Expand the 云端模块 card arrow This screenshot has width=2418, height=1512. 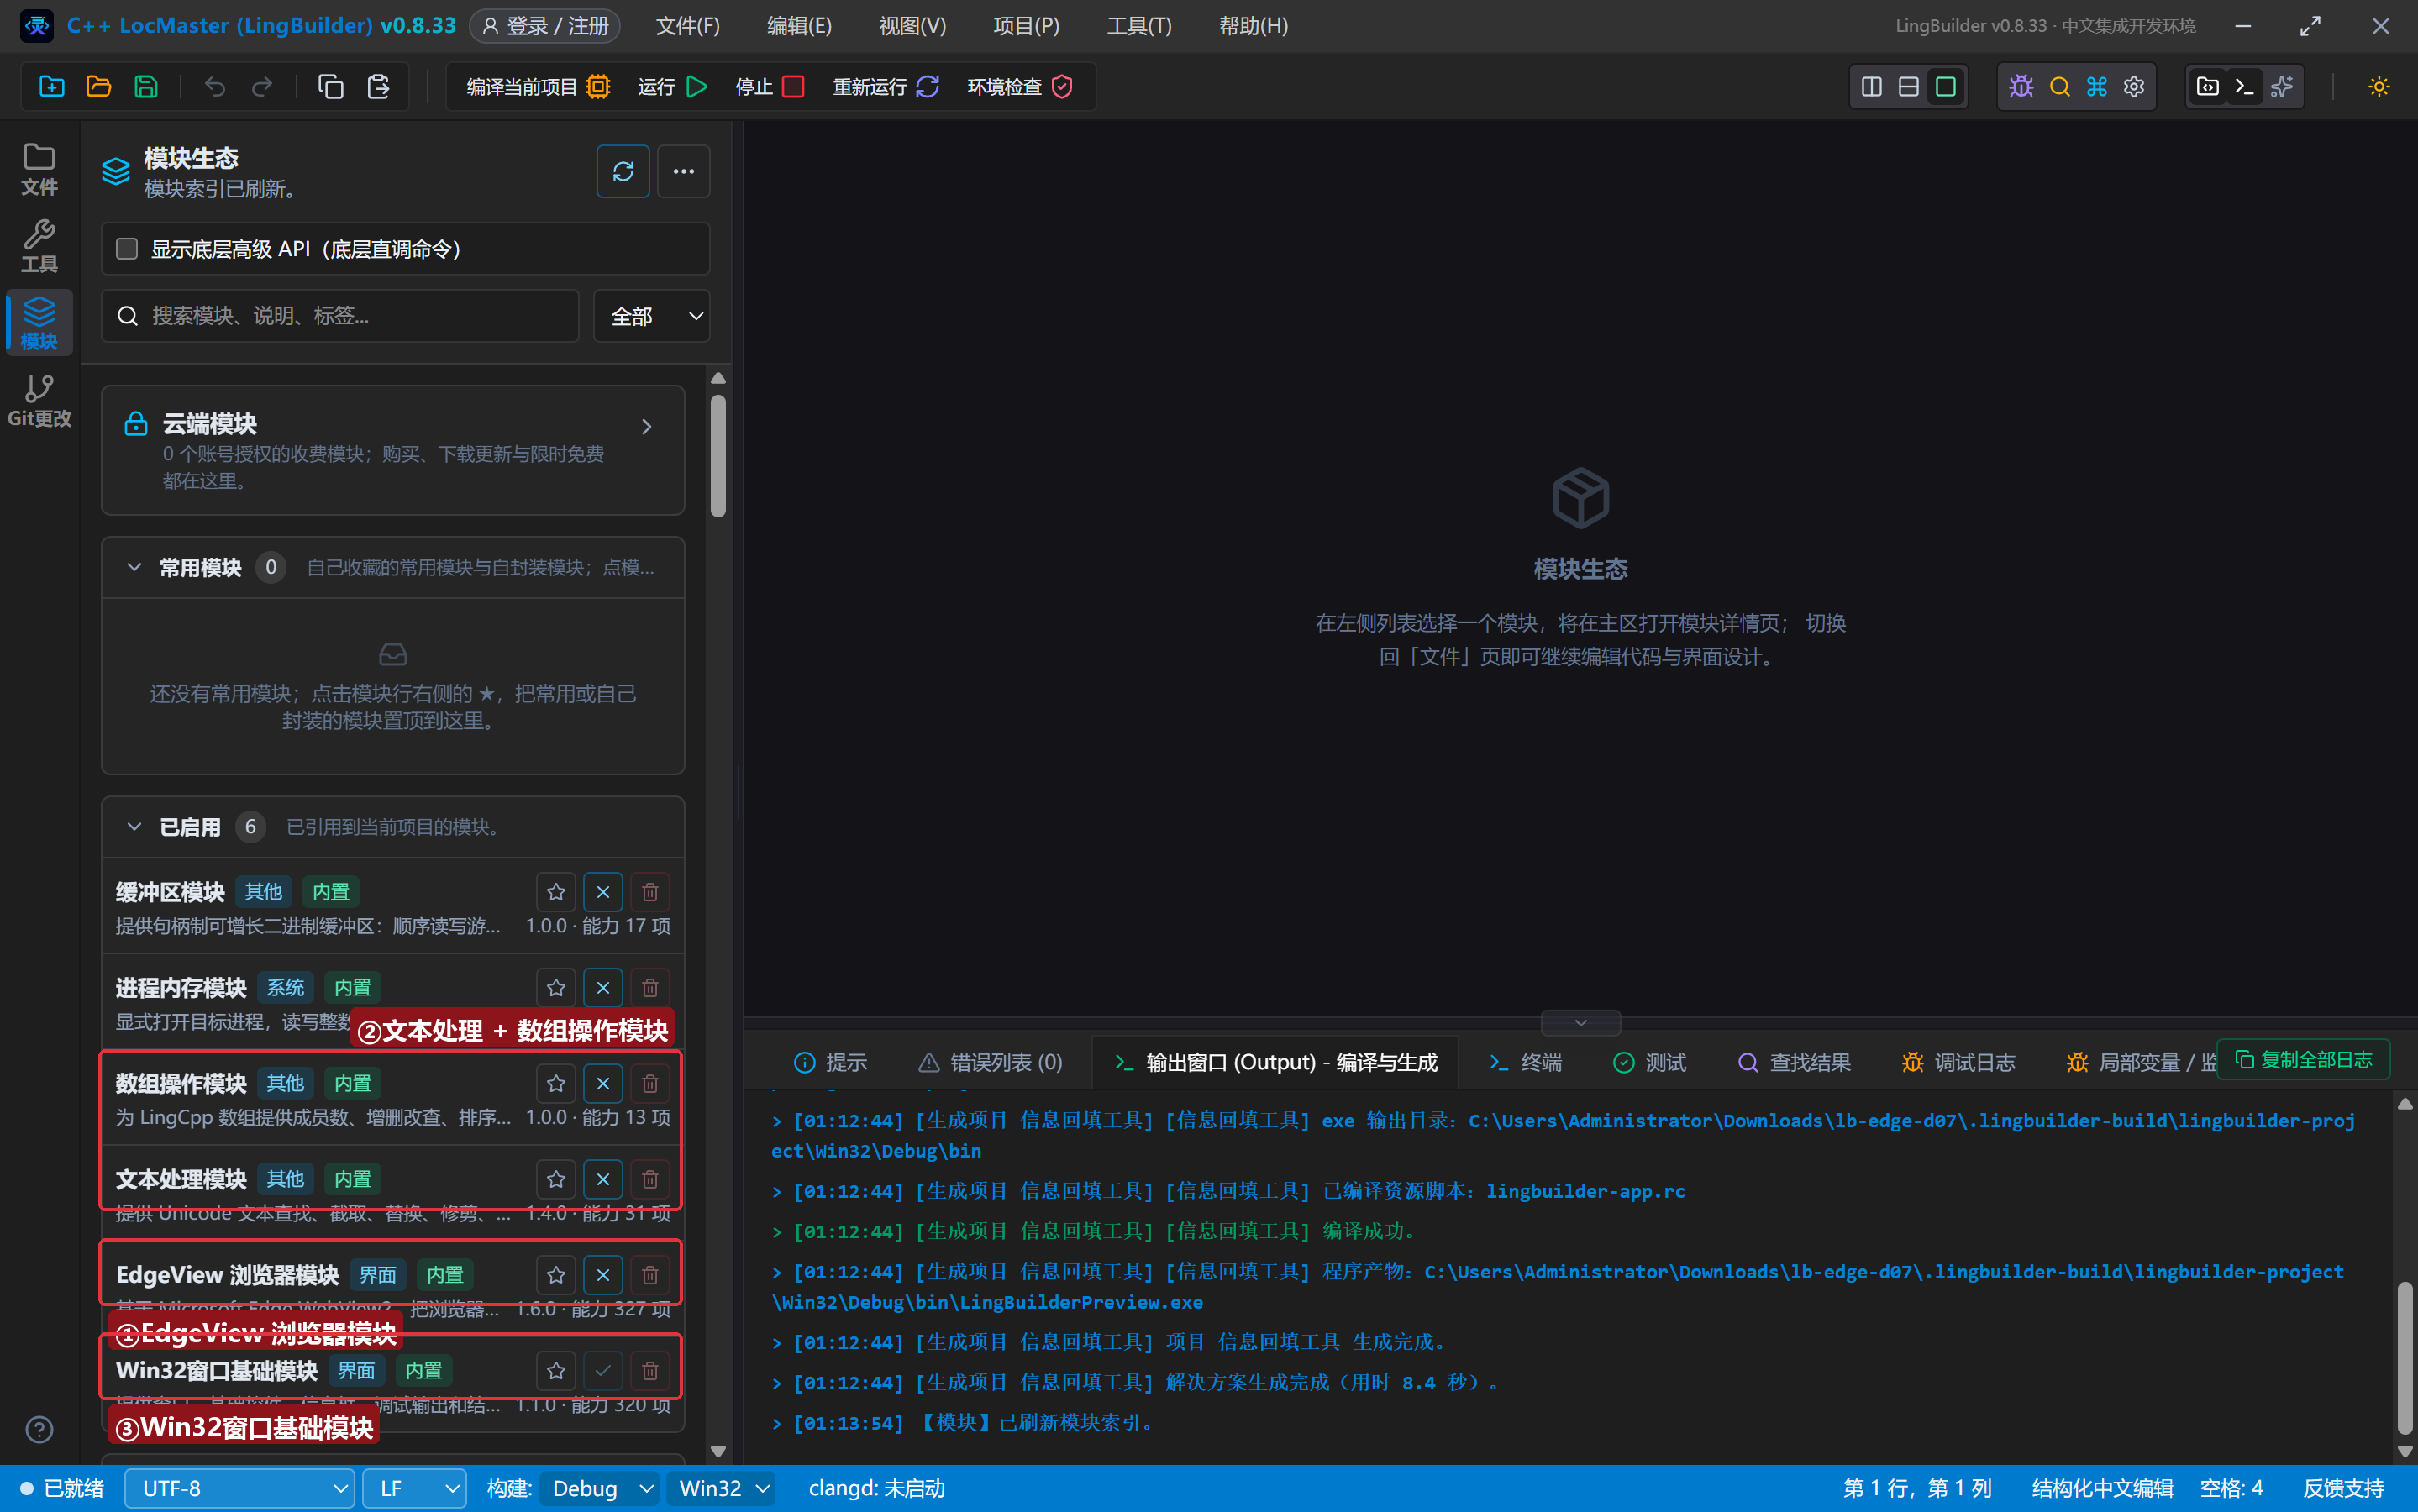[x=647, y=427]
